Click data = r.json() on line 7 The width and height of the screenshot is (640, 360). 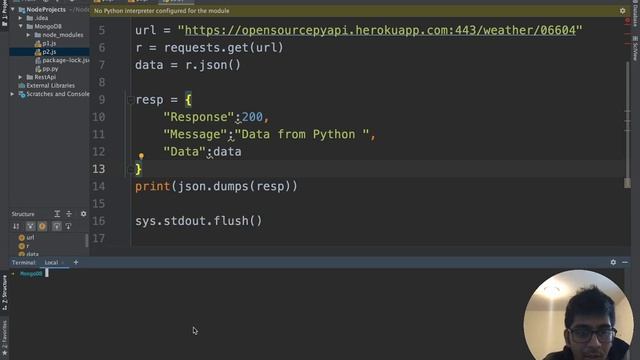click(188, 65)
